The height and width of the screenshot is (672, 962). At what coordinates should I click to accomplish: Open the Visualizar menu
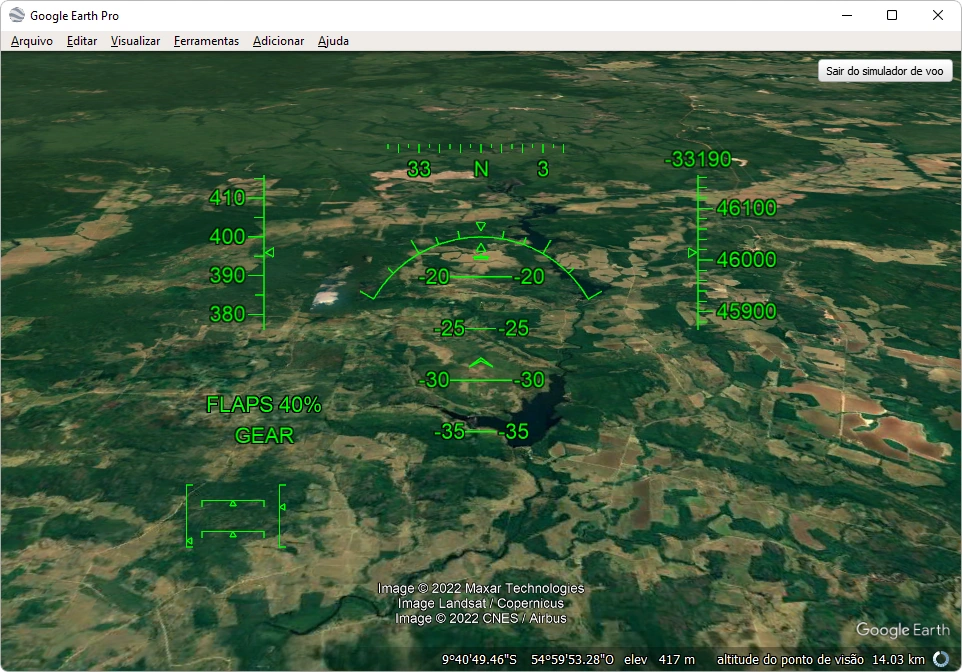pos(135,41)
